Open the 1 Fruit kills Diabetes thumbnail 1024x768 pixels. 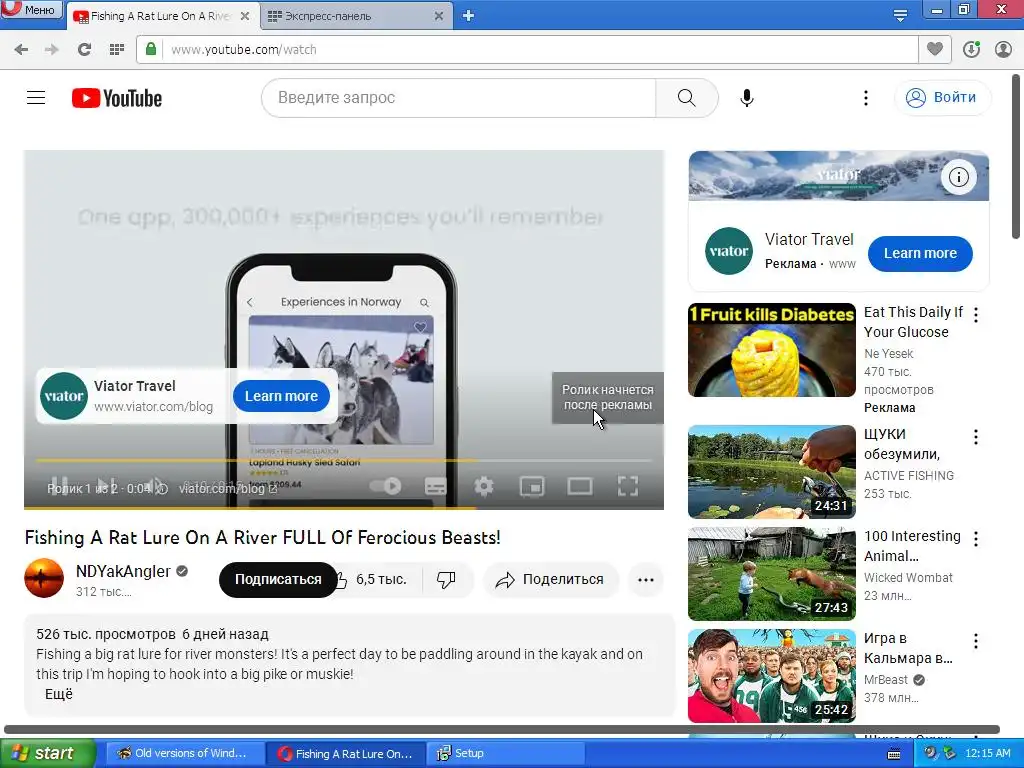pyautogui.click(x=772, y=349)
